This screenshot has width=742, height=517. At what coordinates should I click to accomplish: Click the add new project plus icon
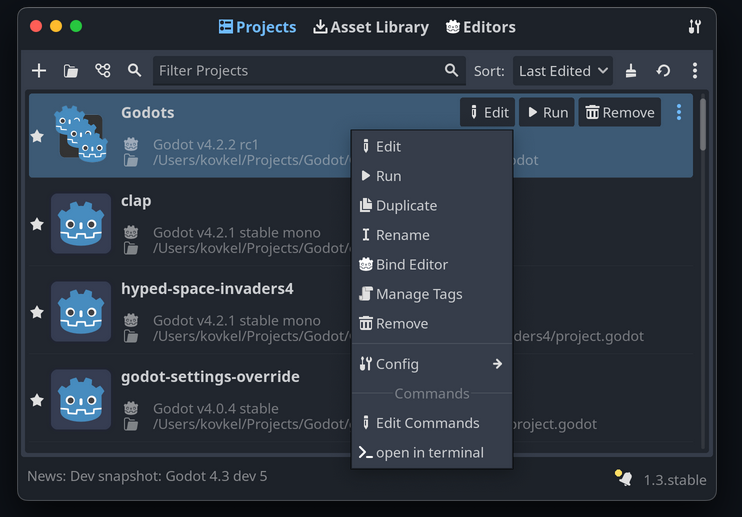(39, 71)
